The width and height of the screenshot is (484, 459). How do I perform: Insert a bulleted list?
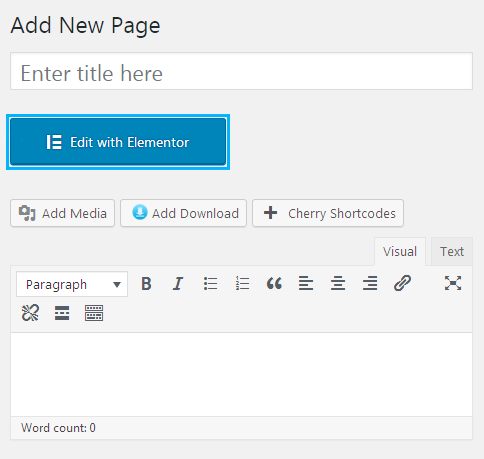(x=210, y=284)
